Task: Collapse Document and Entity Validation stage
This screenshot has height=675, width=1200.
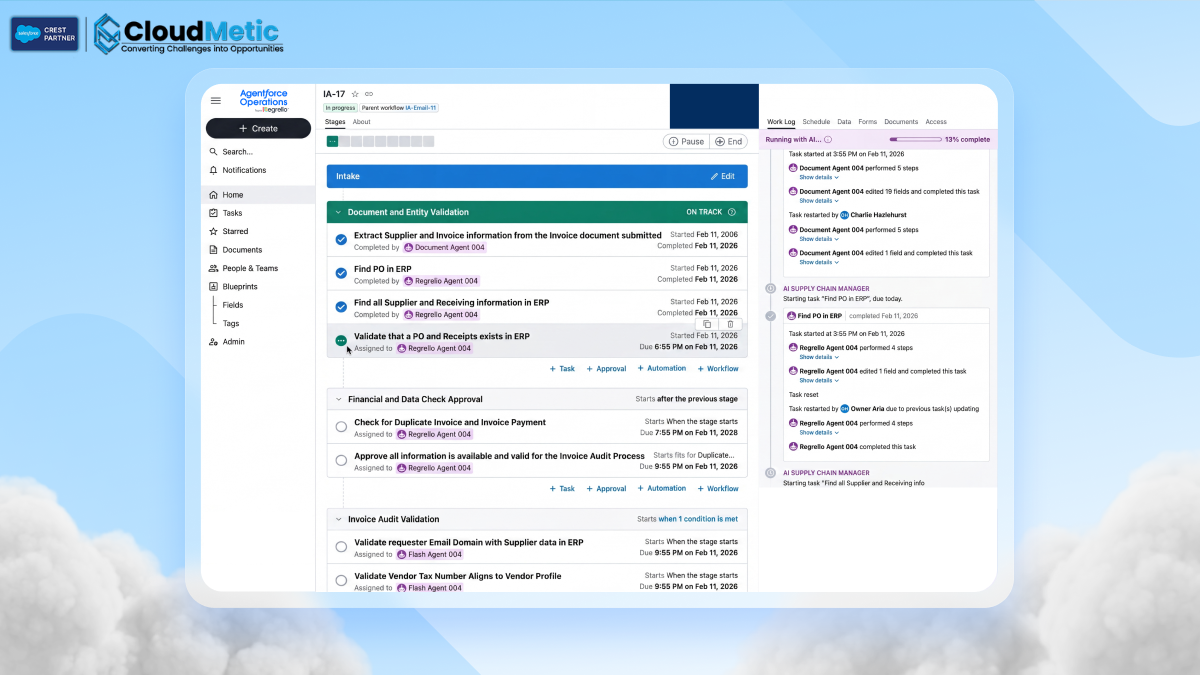Action: [338, 212]
